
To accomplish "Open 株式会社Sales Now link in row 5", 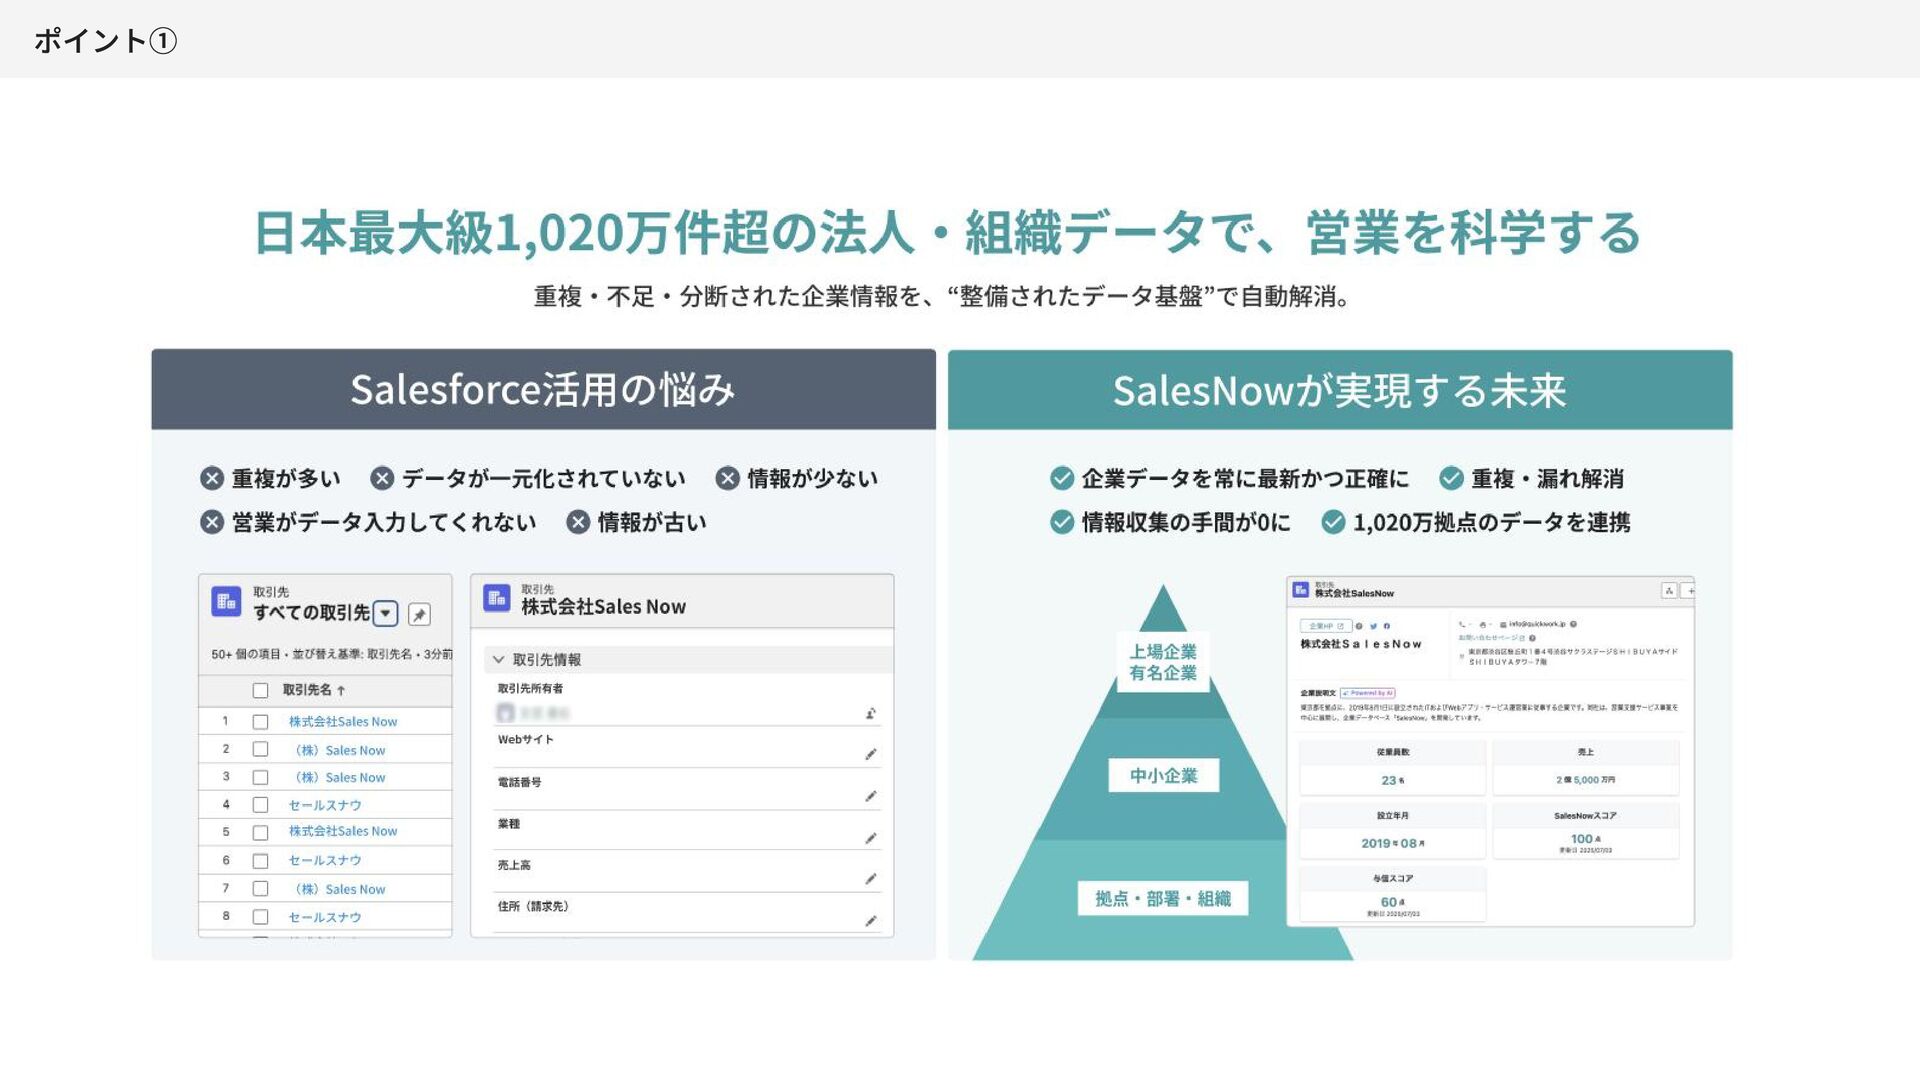I will pyautogui.click(x=343, y=831).
